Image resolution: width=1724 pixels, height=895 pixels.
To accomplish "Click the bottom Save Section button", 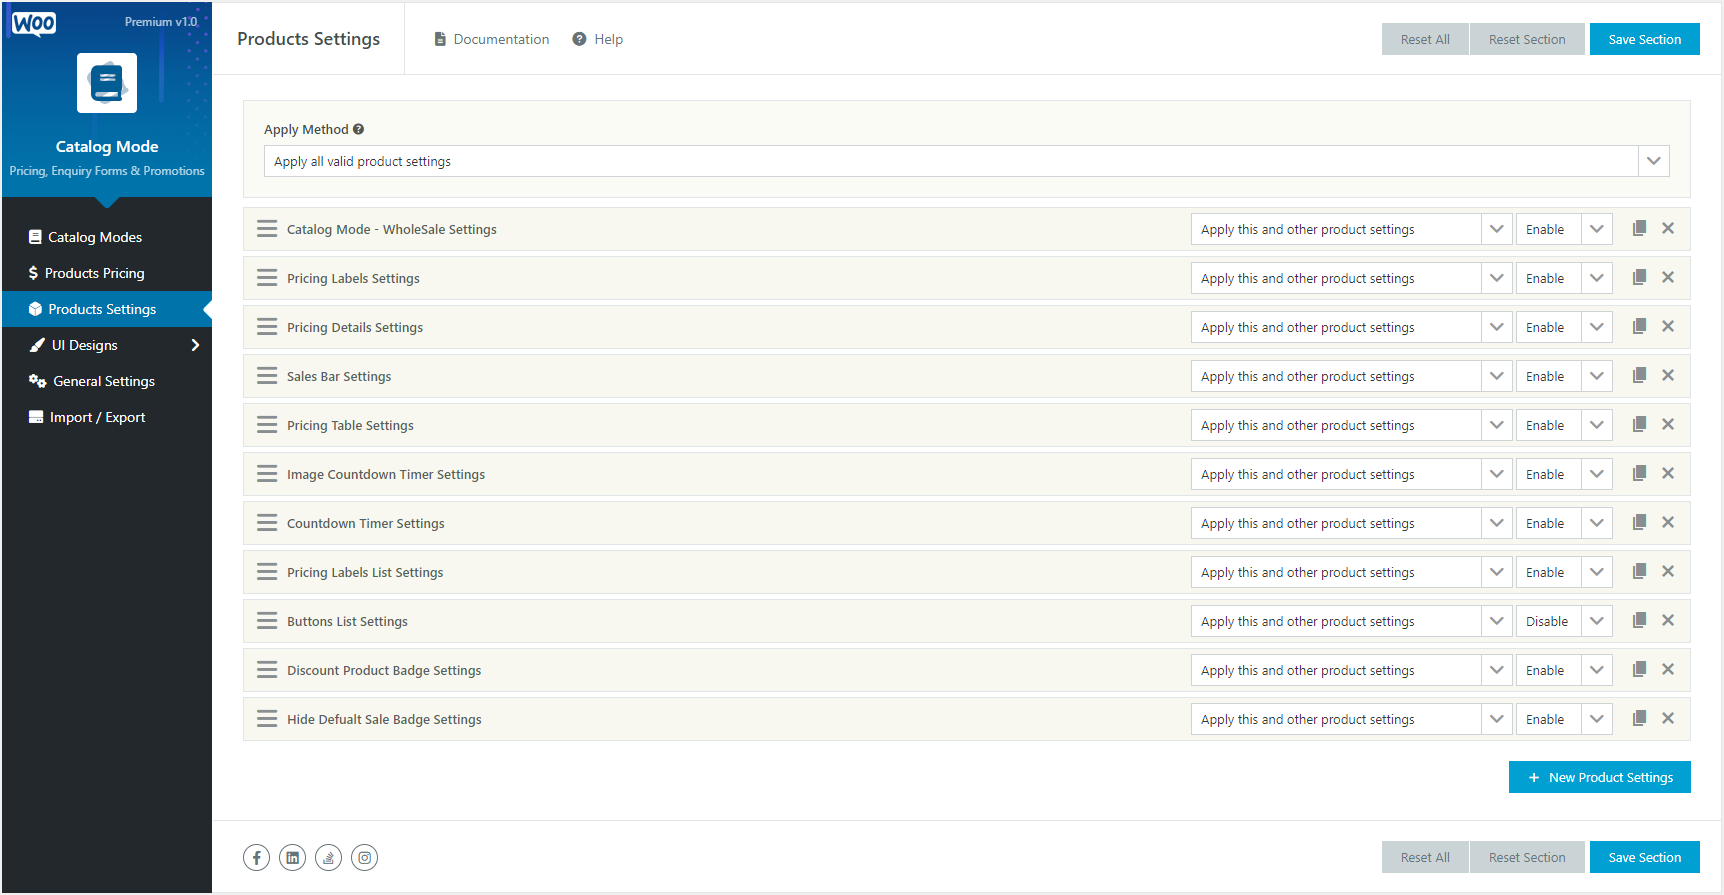I will [x=1645, y=857].
